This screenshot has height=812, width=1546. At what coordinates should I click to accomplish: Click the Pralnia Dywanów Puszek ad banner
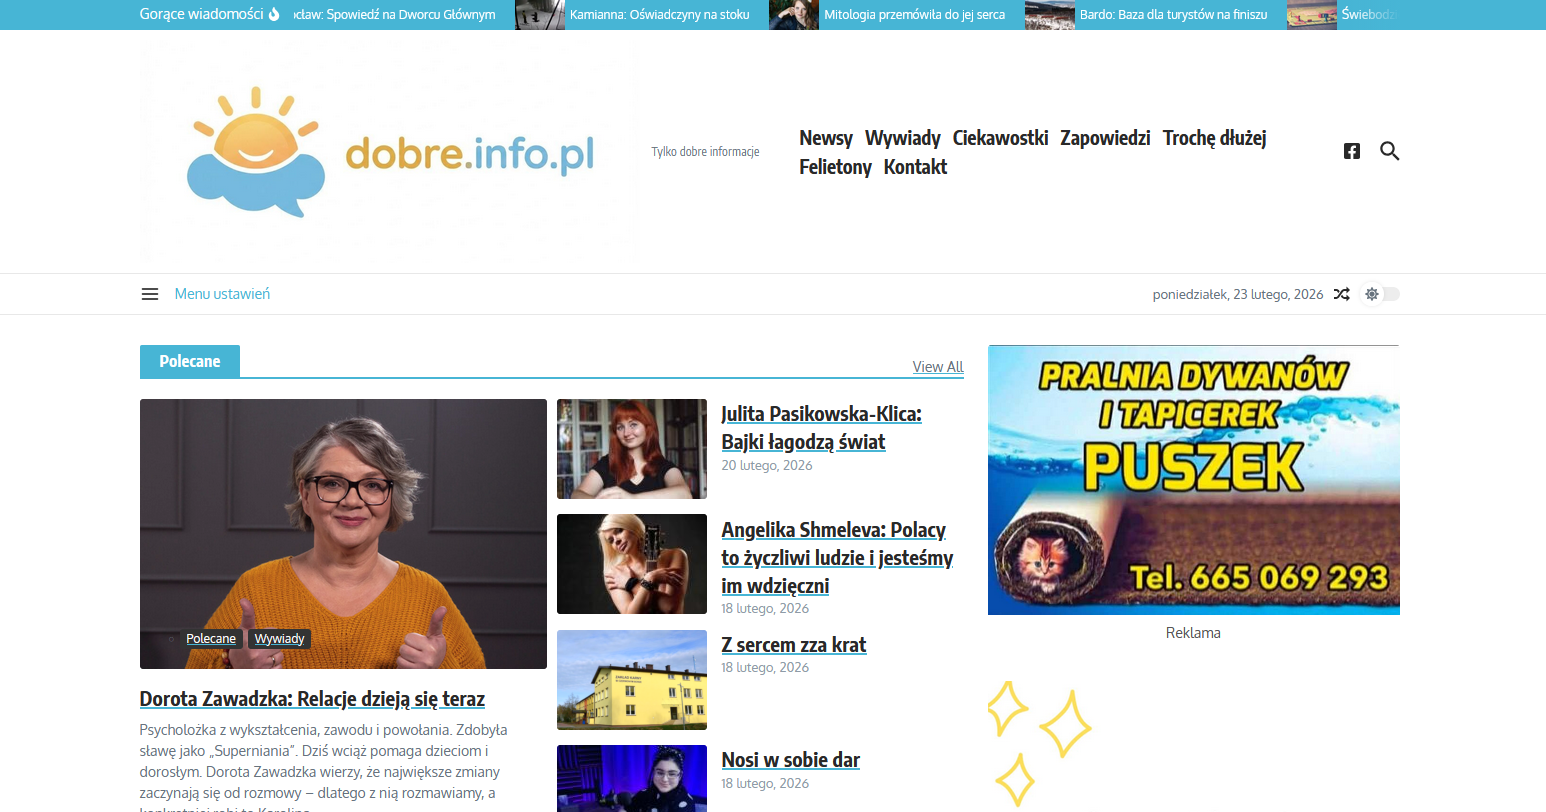[x=1193, y=480]
